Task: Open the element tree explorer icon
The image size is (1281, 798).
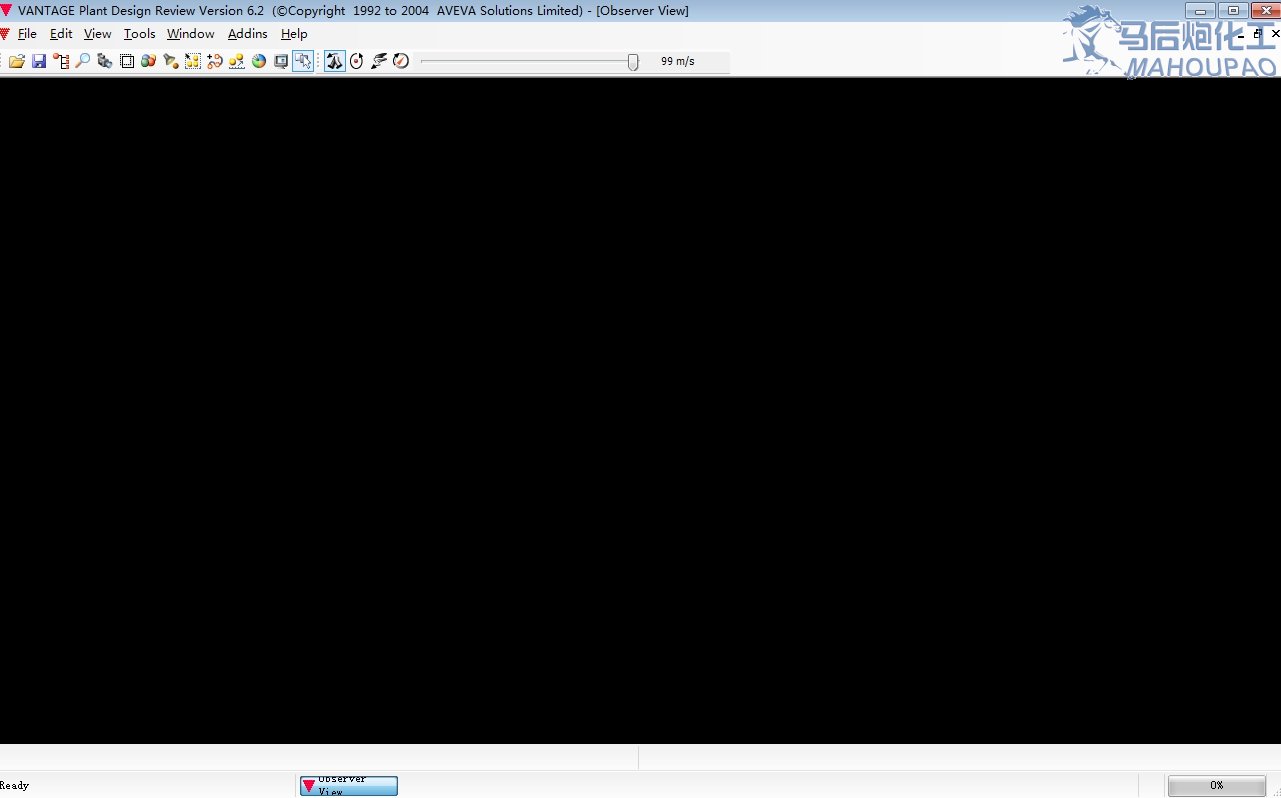Action: (61, 61)
